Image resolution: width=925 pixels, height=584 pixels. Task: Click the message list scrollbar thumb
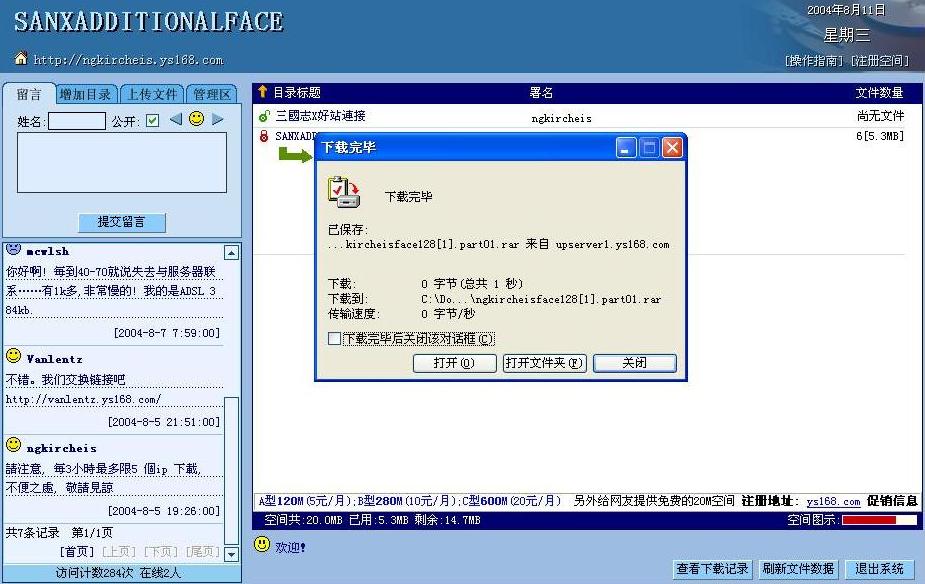(x=231, y=470)
